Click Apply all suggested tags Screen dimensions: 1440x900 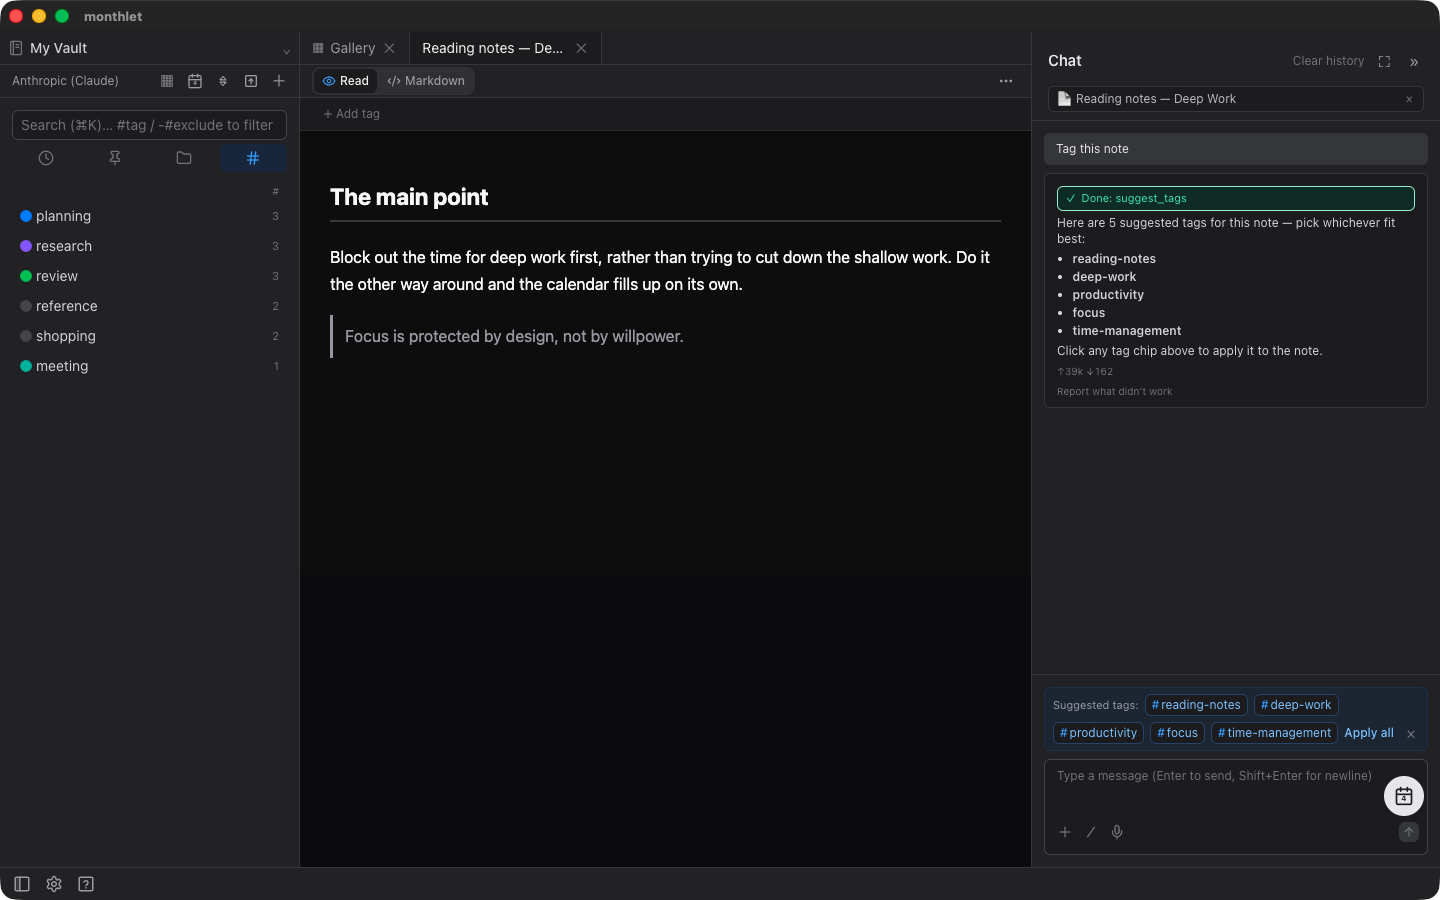pos(1369,733)
